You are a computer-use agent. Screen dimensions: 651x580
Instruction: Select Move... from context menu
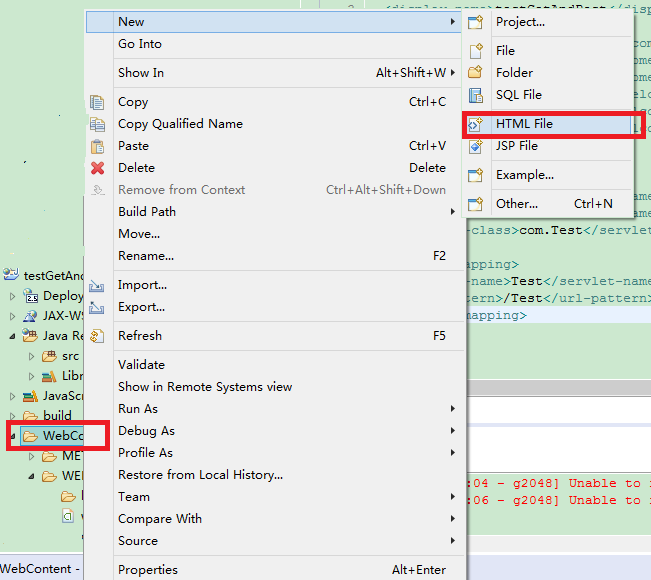(x=274, y=234)
